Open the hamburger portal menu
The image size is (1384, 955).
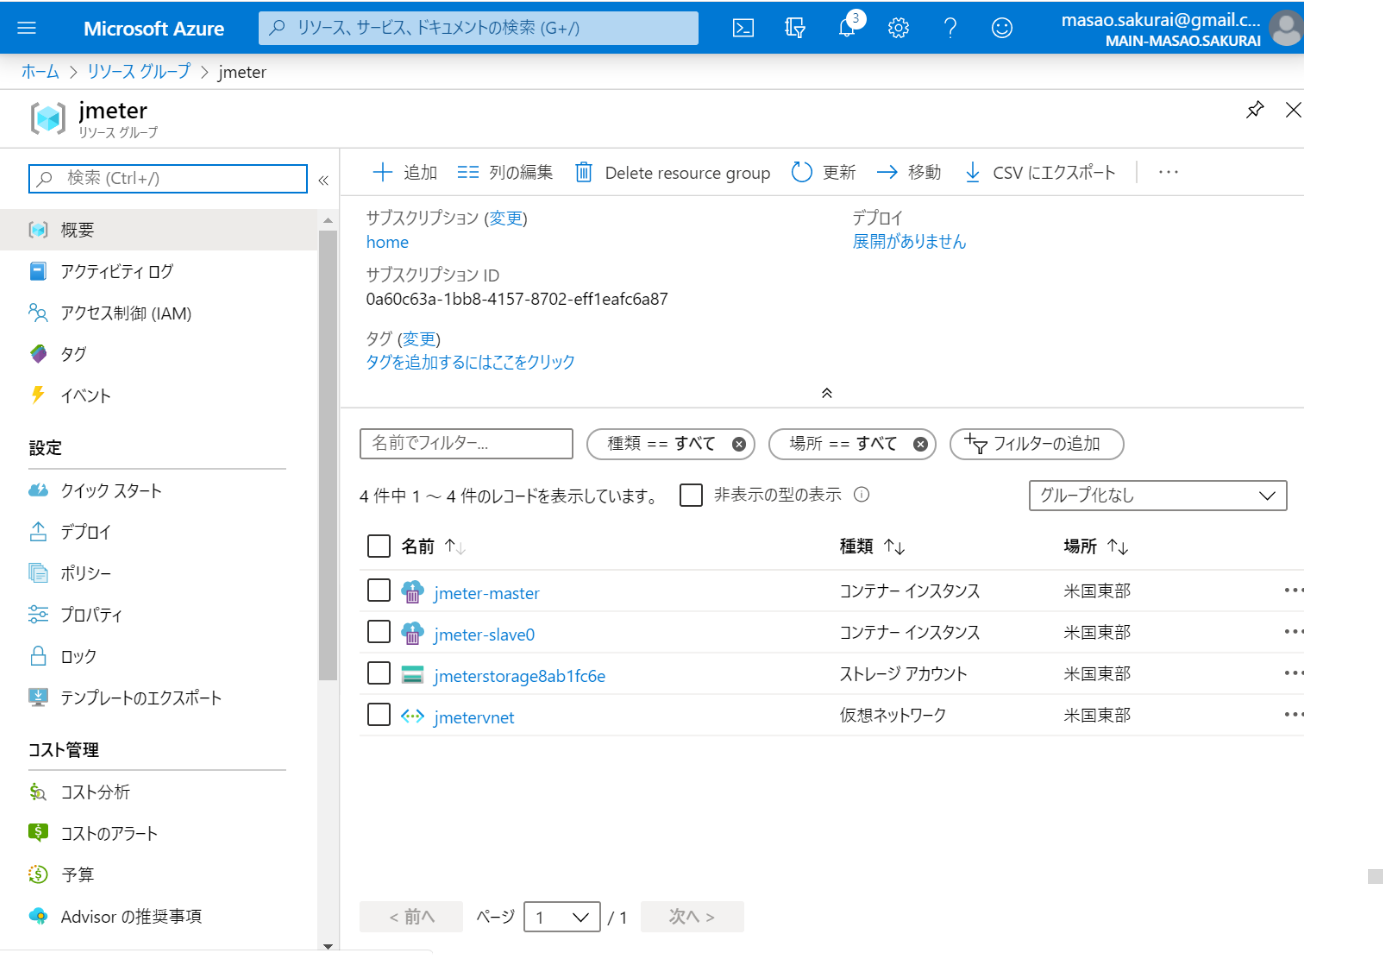point(27,28)
